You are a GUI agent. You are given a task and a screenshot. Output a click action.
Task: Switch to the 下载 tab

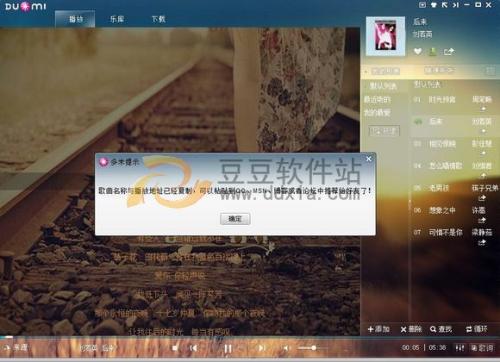point(158,19)
